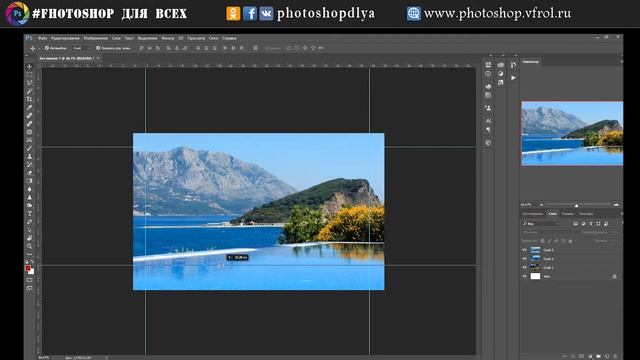Click the align top edges button
640x360 pixels.
(x=141, y=48)
